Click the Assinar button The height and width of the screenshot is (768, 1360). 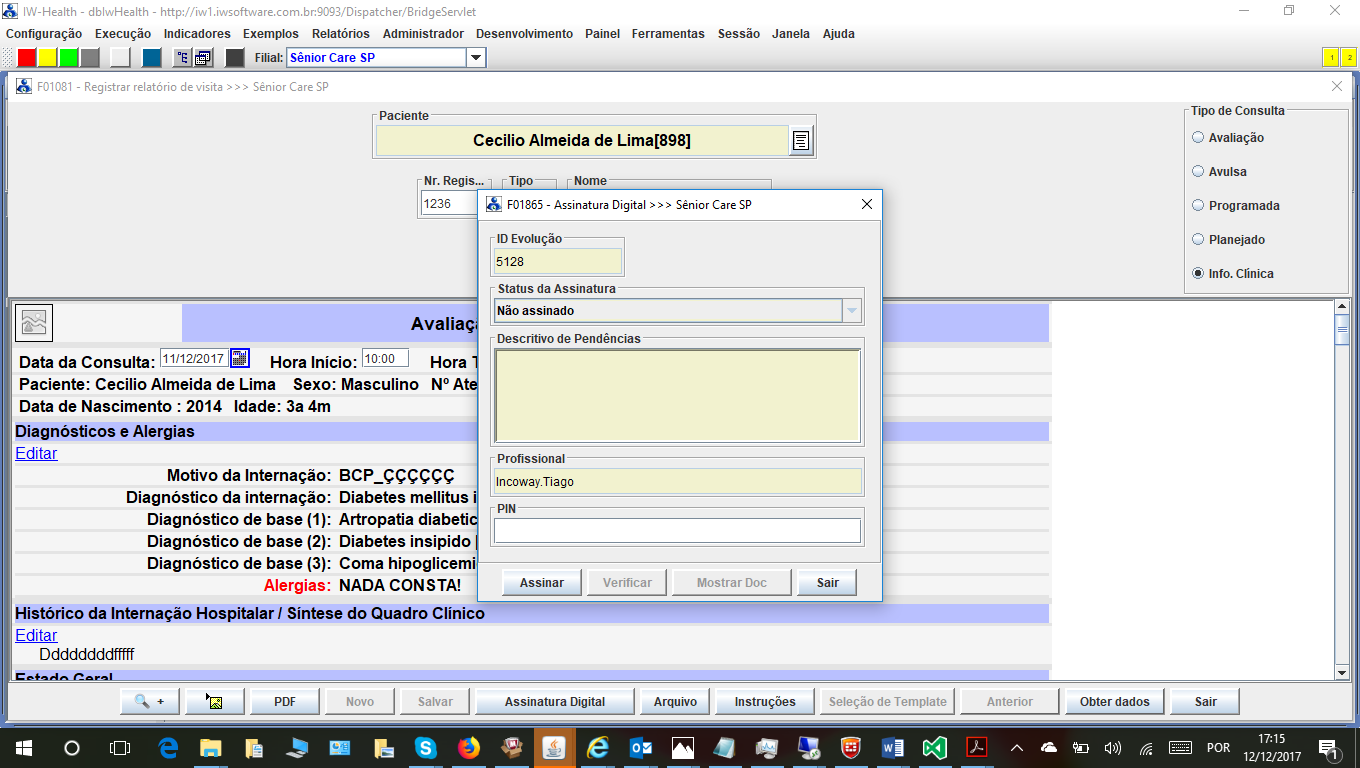[541, 583]
